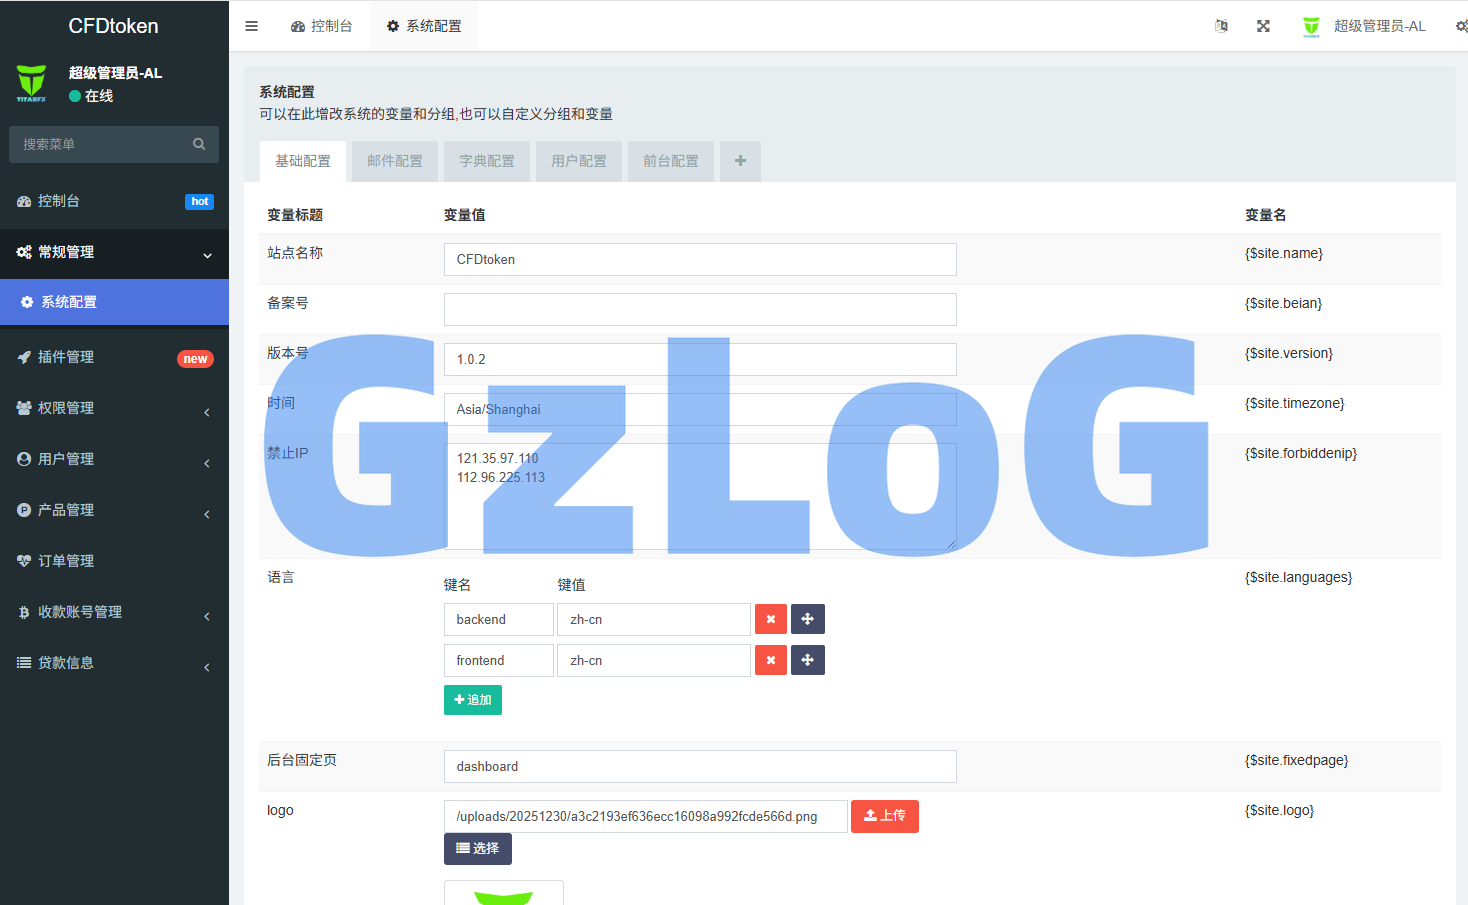Click the search magnifier icon in sidebar
Image resolution: width=1468 pixels, height=905 pixels.
(199, 144)
